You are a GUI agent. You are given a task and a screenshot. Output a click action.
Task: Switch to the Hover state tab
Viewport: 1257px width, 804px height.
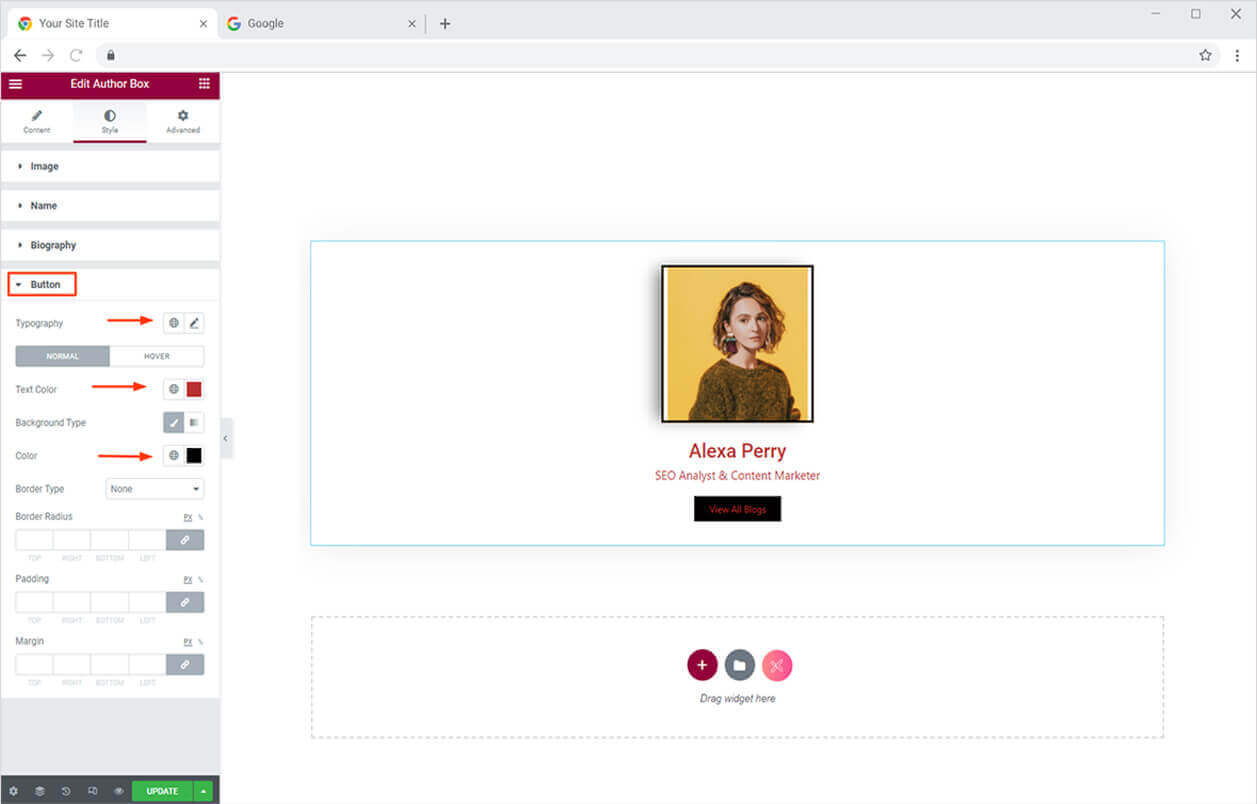157,356
